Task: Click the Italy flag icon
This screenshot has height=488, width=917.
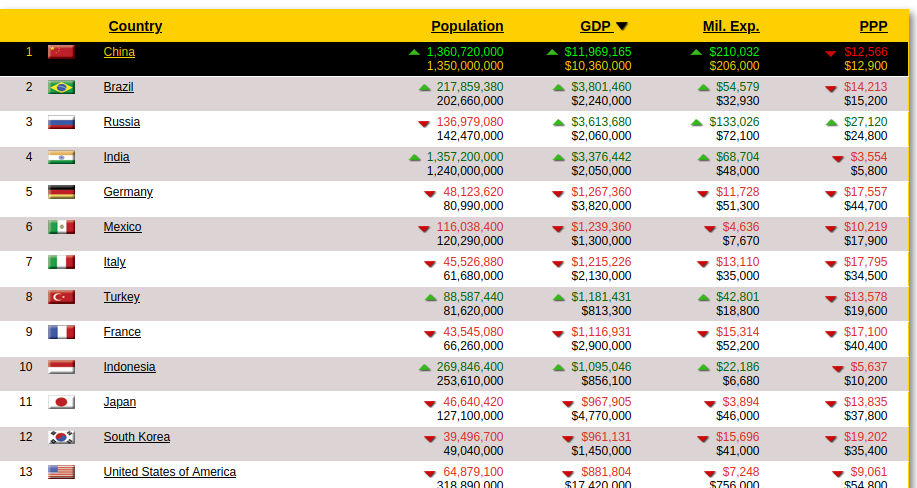Action: [x=61, y=262]
